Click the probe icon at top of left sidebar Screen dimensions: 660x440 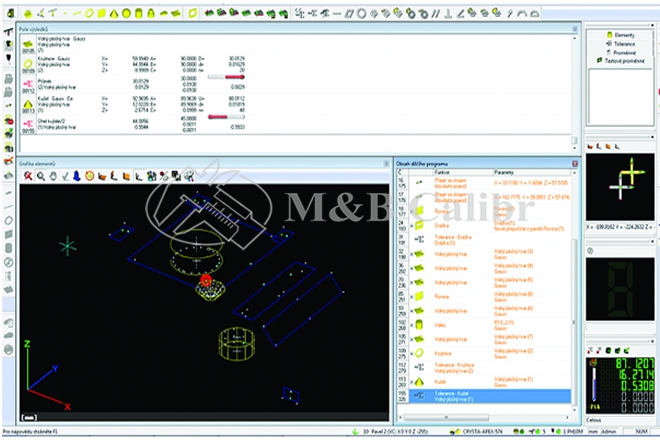pos(7,32)
